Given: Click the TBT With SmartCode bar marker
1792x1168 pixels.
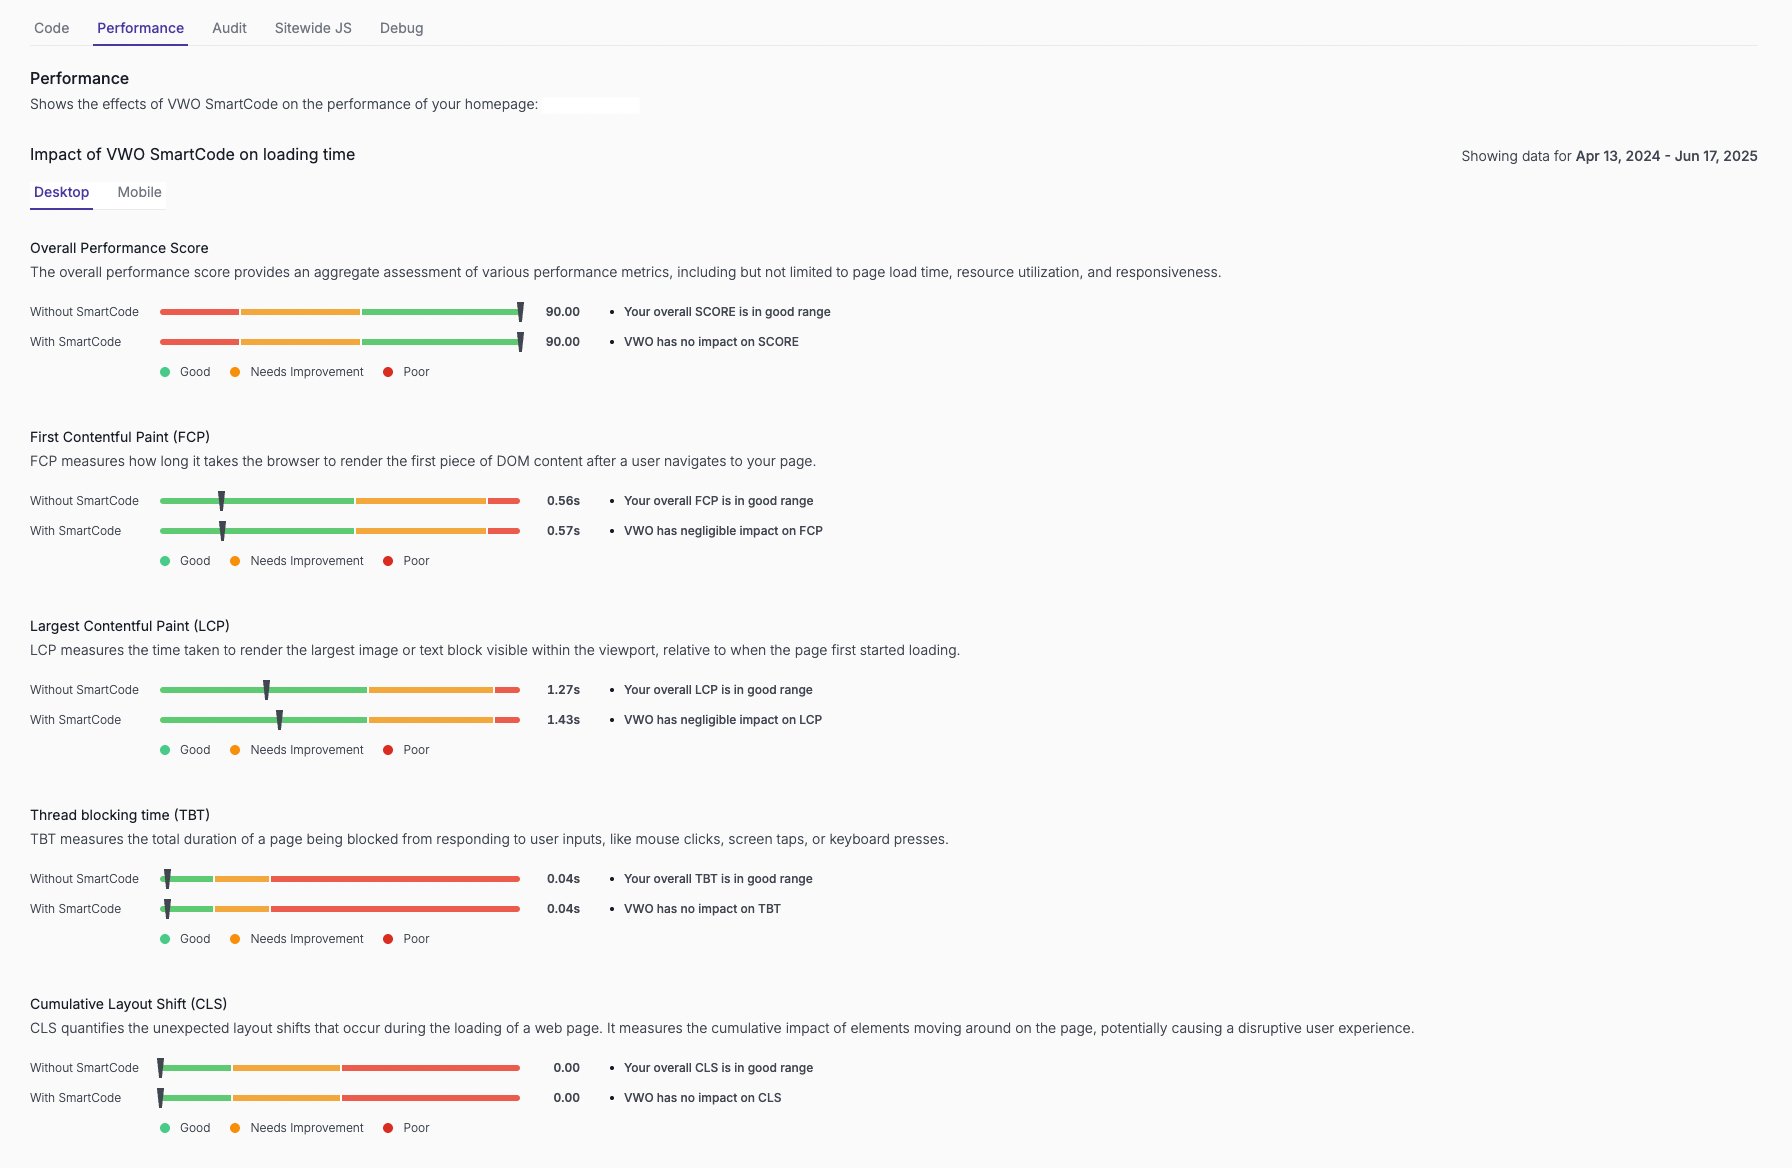Looking at the screenshot, I should coord(167,909).
